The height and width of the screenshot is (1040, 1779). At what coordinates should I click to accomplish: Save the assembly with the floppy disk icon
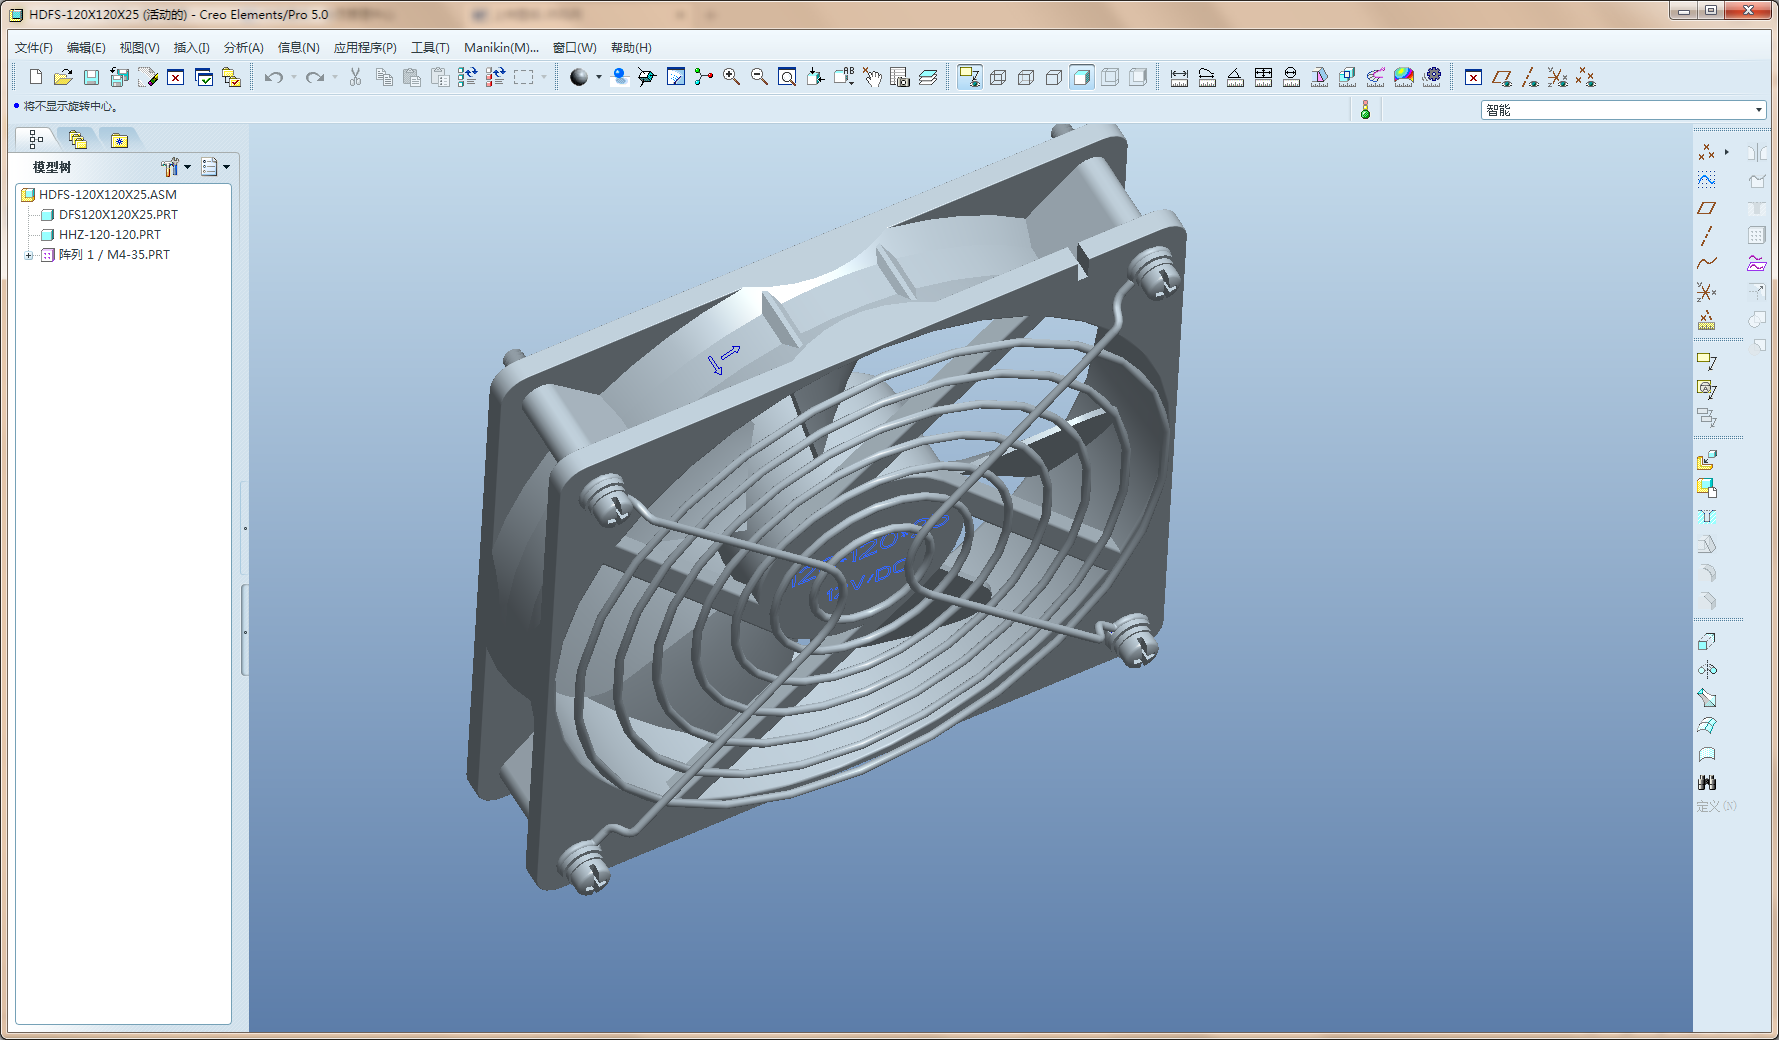[91, 77]
